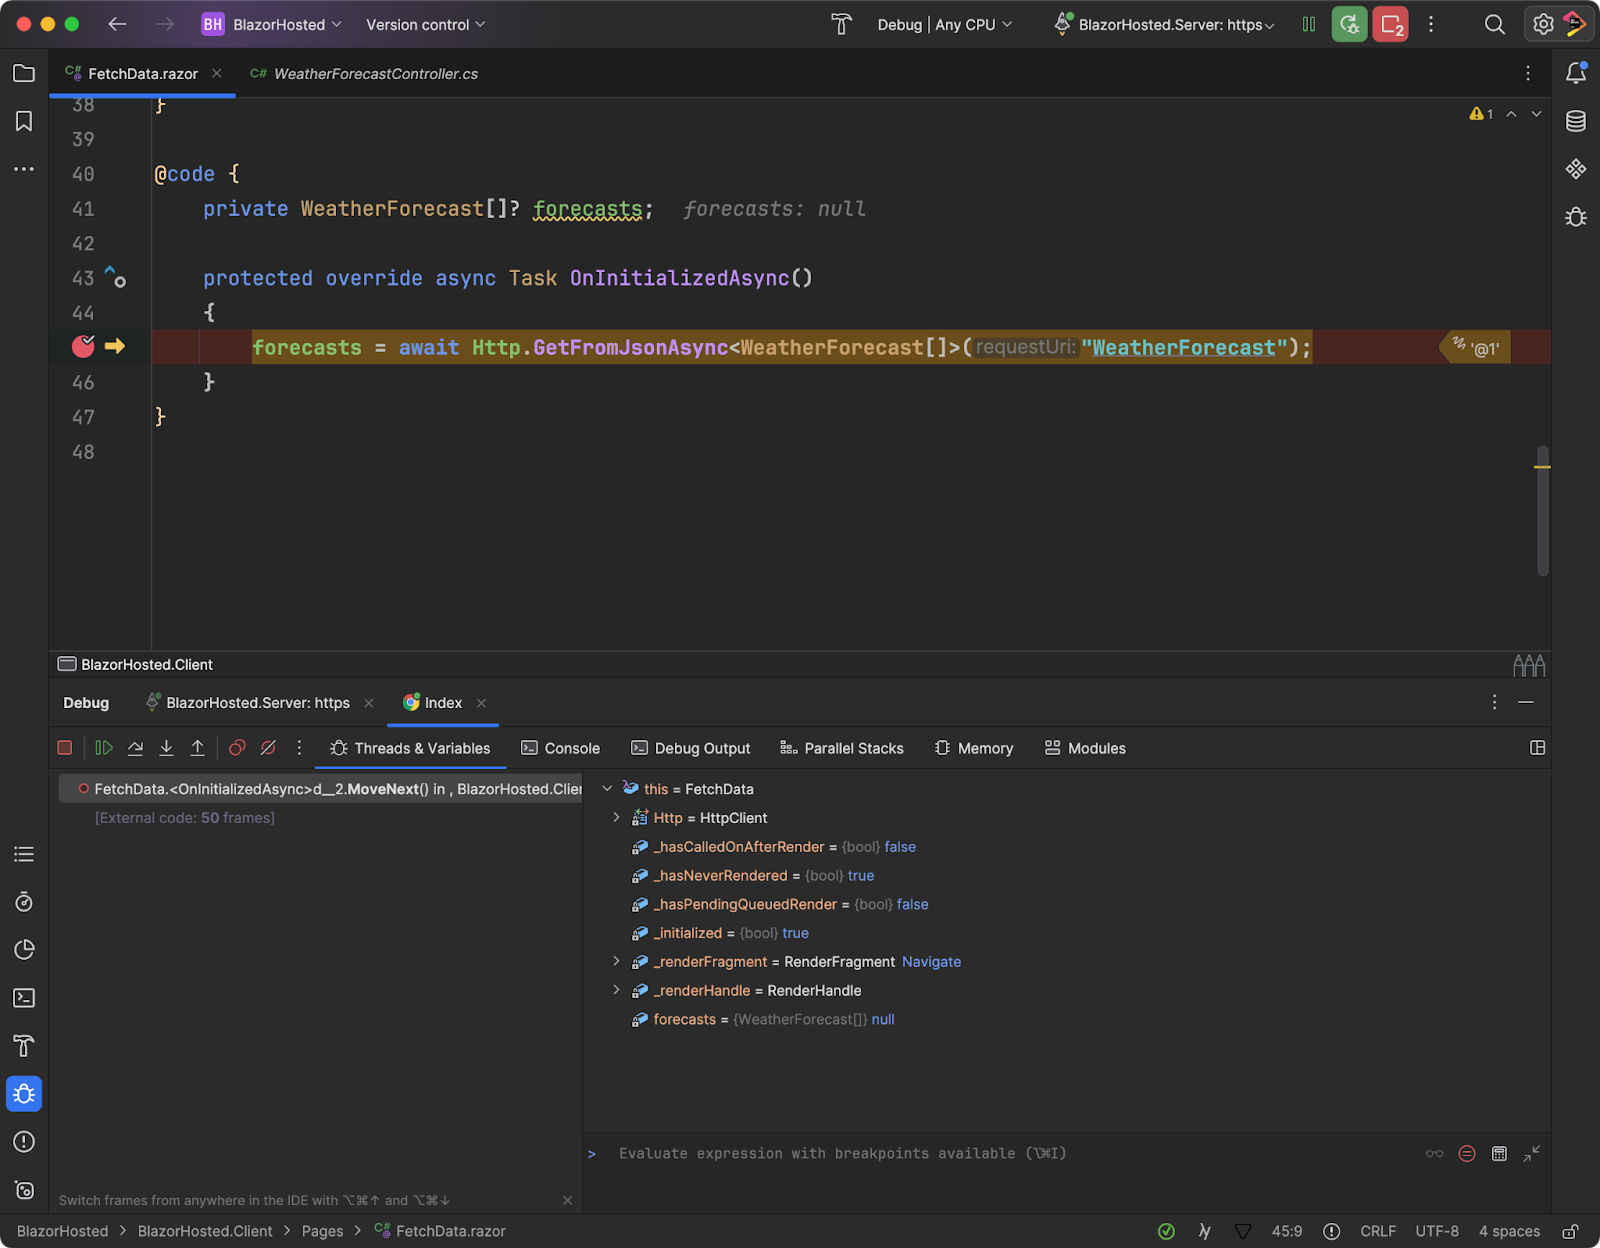This screenshot has height=1248, width=1600.
Task: Switch to WeatherForecastController.cs tab
Action: (x=365, y=73)
